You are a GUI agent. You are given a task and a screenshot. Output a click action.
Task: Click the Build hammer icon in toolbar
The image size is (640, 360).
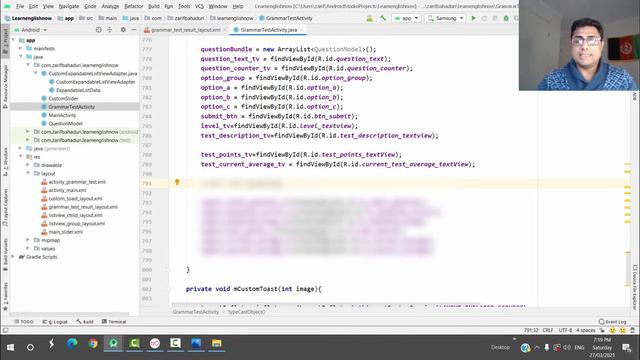tap(383, 18)
